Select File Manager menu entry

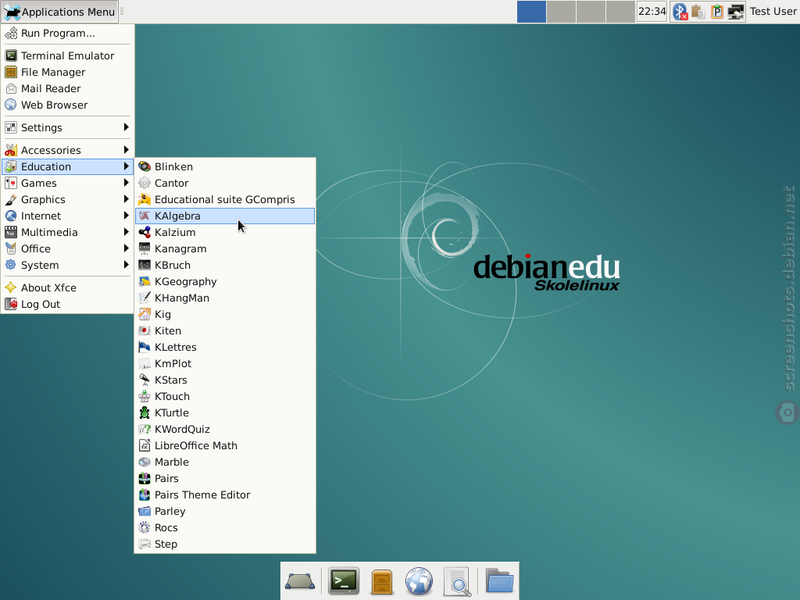click(x=67, y=72)
